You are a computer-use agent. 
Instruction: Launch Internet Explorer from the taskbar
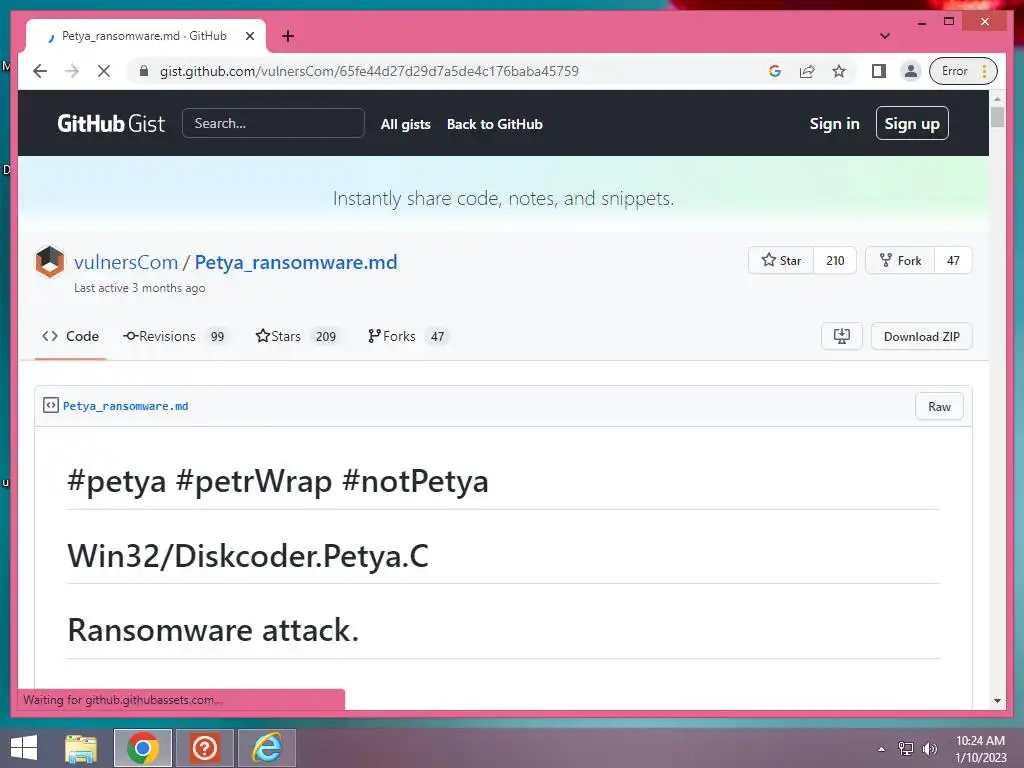click(x=267, y=748)
